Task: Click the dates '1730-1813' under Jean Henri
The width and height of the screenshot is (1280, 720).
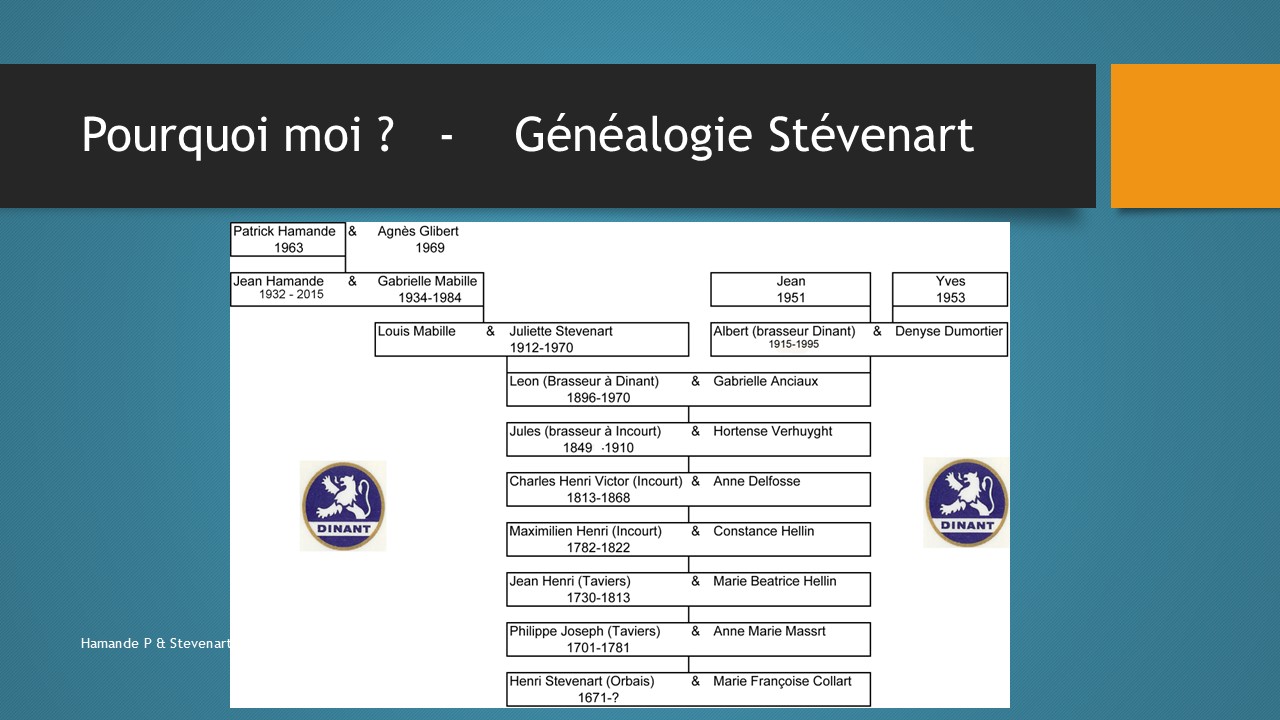Action: point(598,597)
